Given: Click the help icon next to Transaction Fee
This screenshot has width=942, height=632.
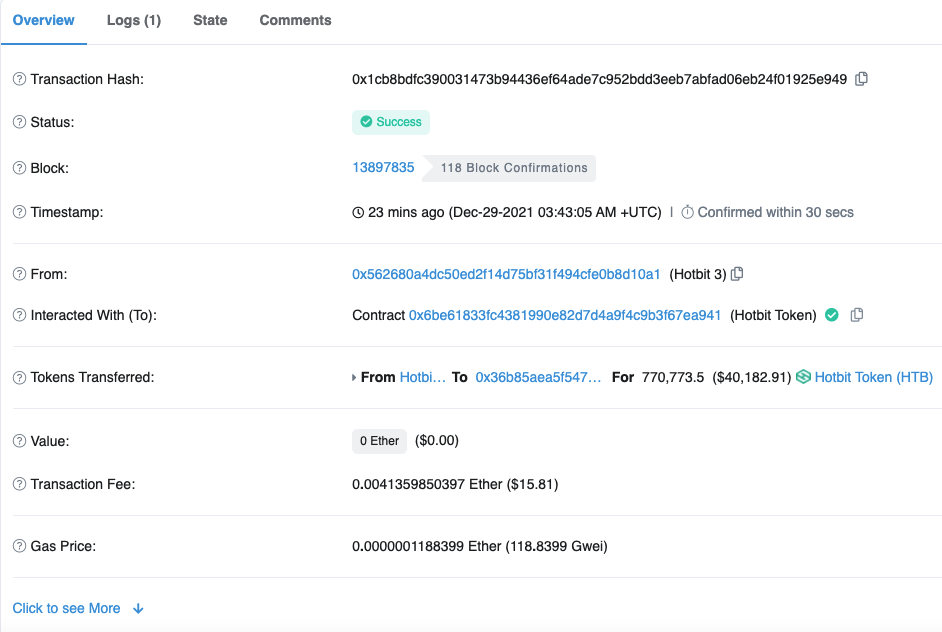Looking at the screenshot, I should click(x=19, y=484).
